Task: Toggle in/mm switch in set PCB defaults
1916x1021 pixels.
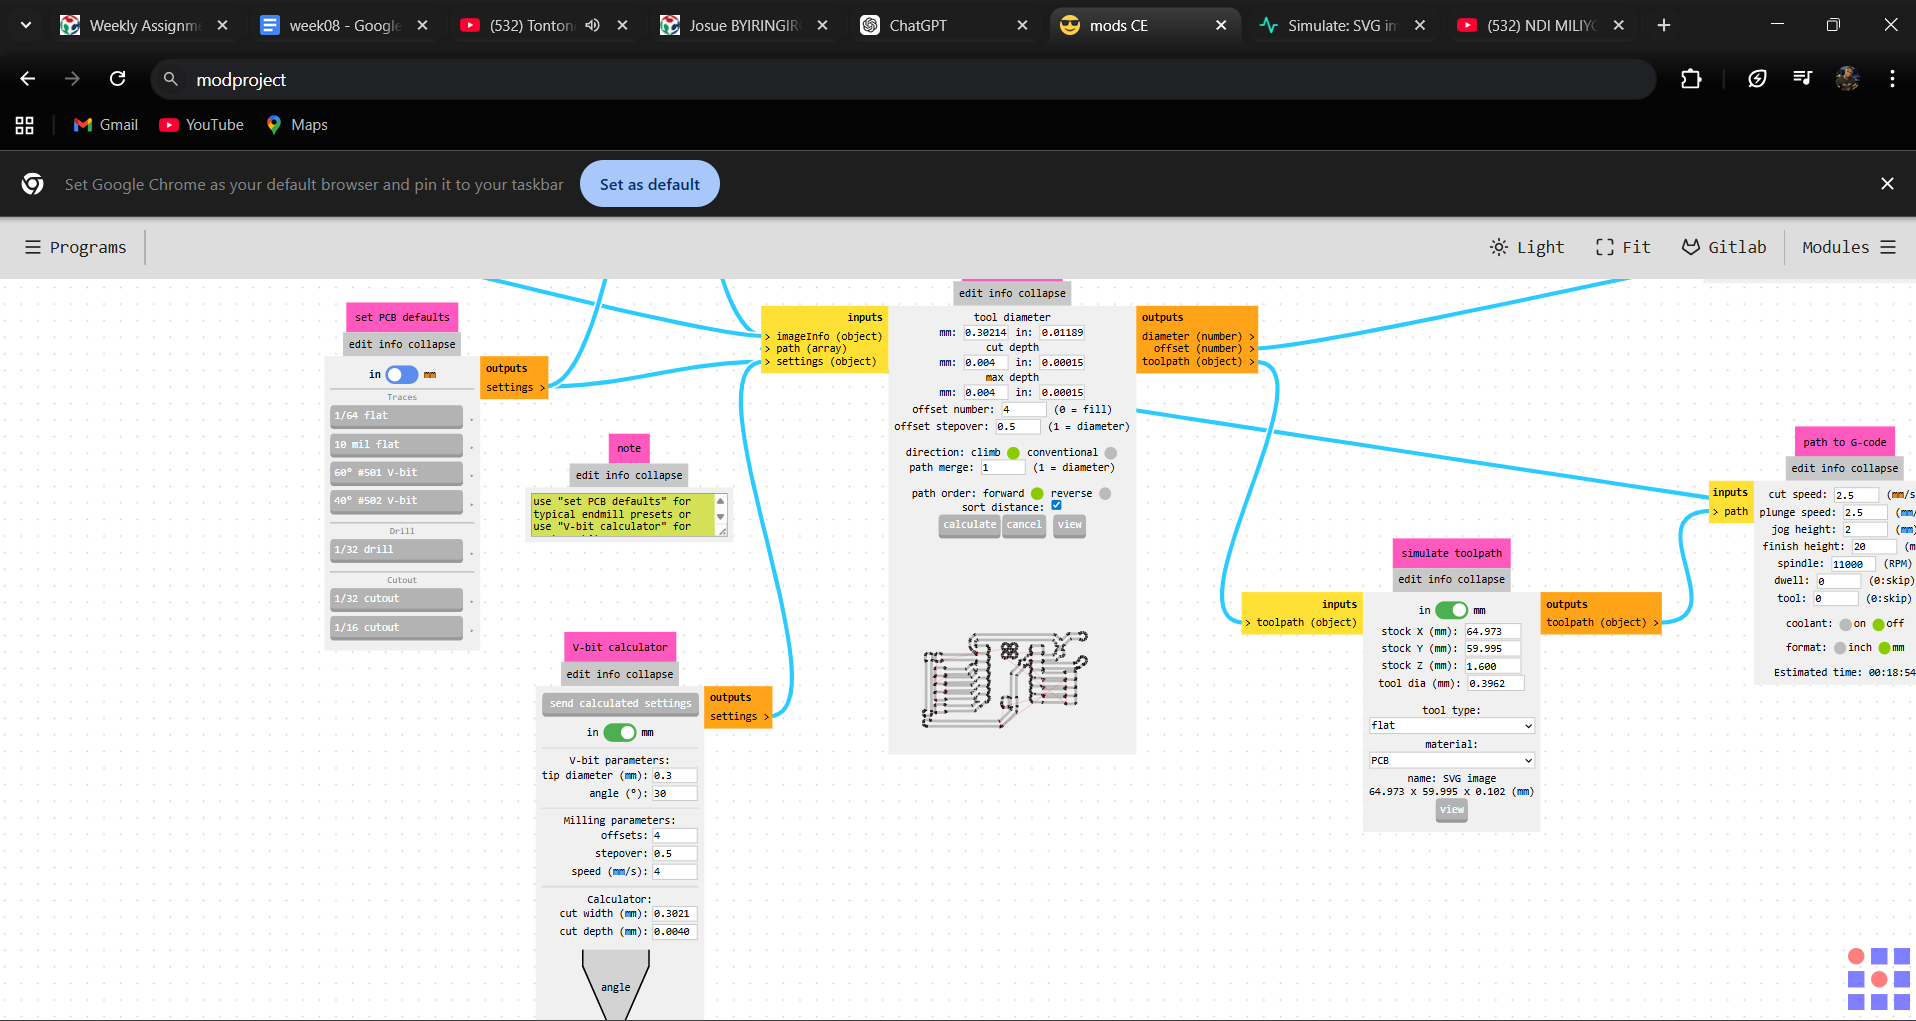Action: point(402,375)
